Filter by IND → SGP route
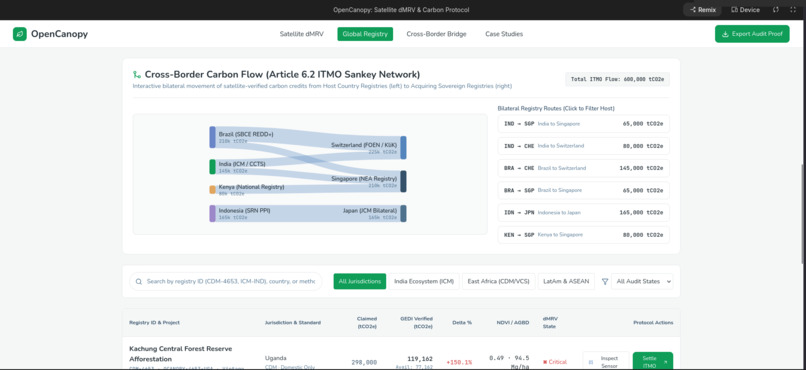 tap(583, 124)
